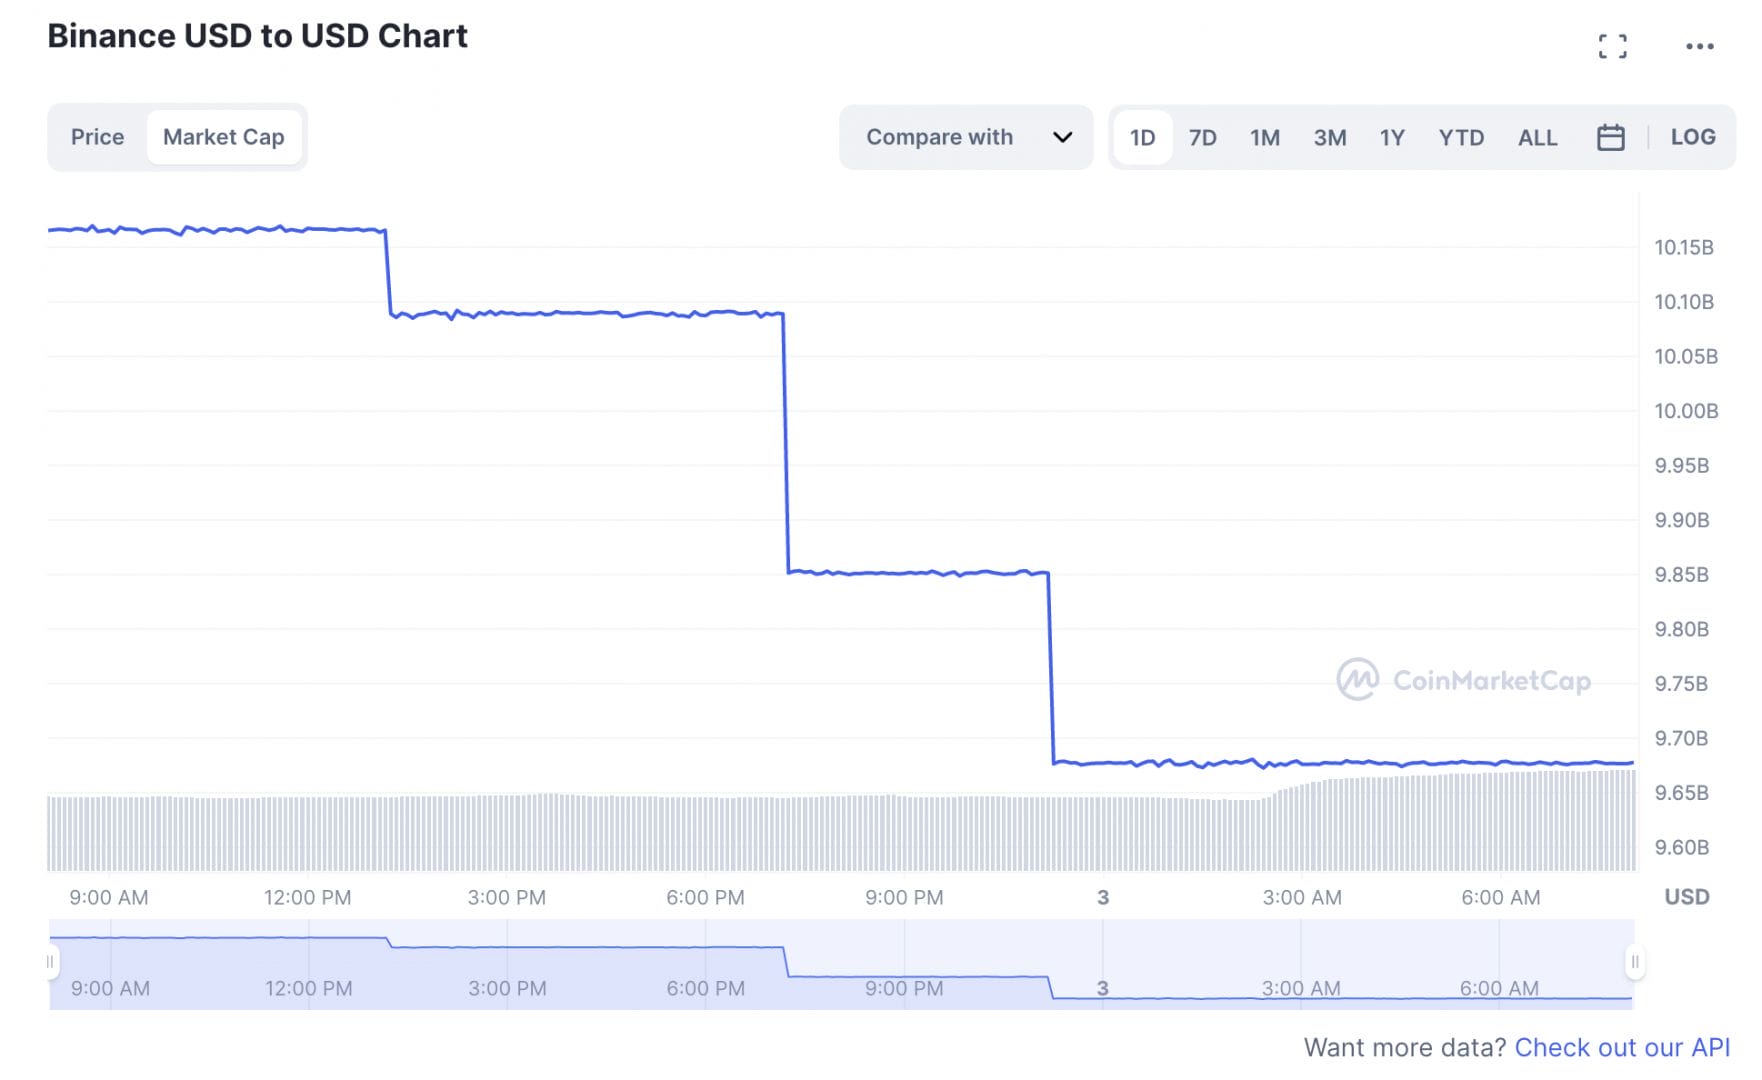
Task: Grab the left range slider handle
Action: point(50,962)
